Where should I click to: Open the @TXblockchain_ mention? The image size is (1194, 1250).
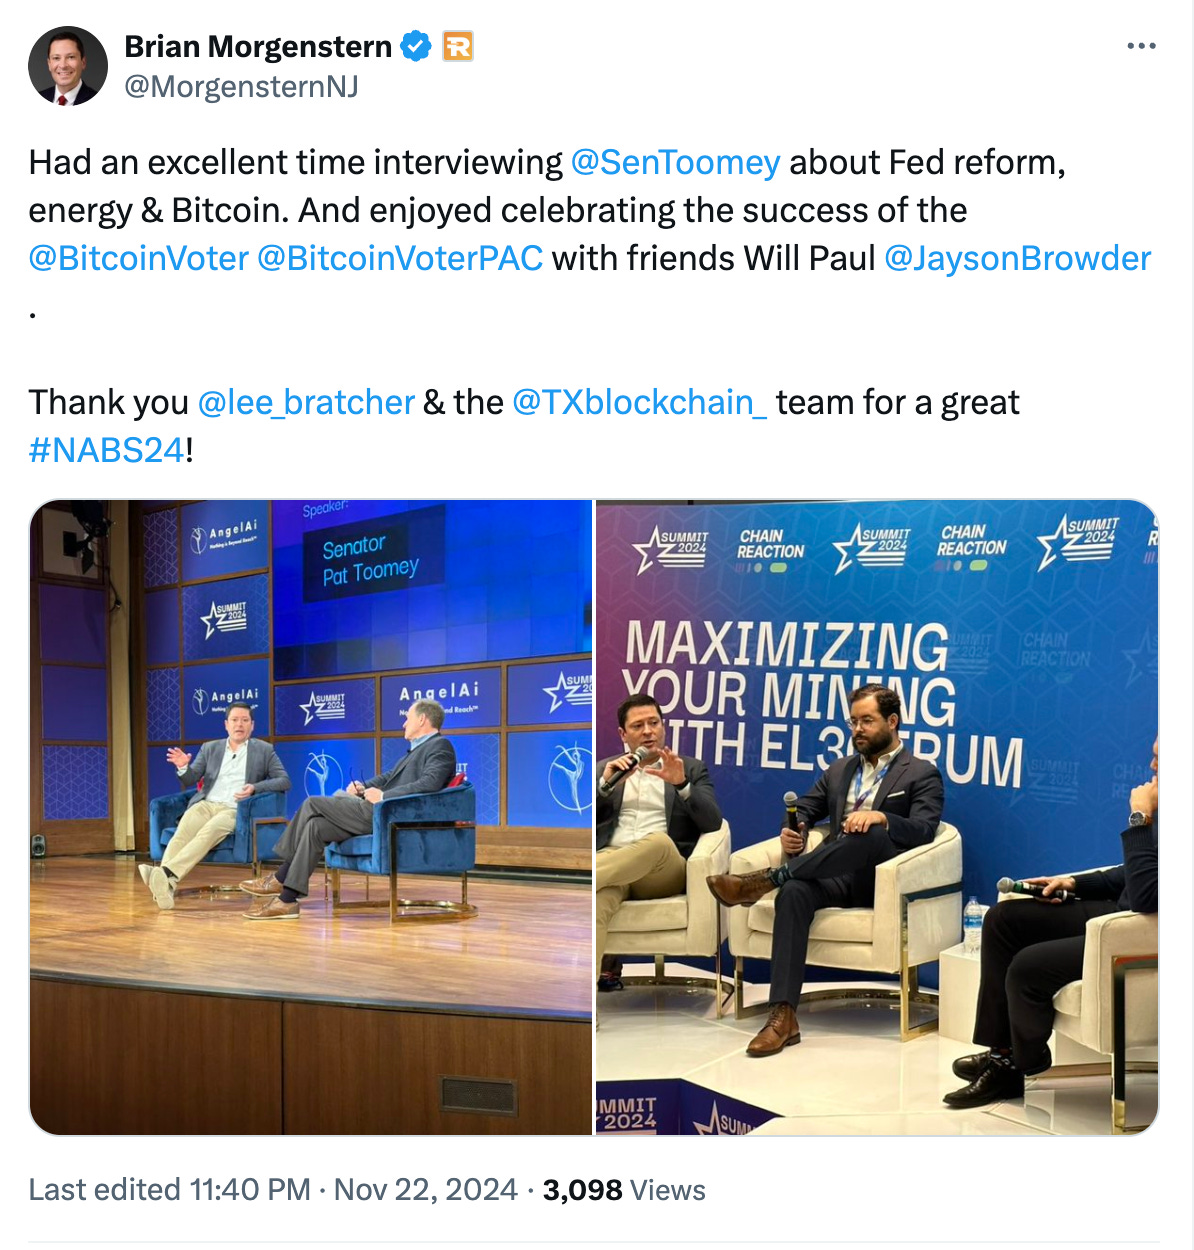tap(639, 402)
